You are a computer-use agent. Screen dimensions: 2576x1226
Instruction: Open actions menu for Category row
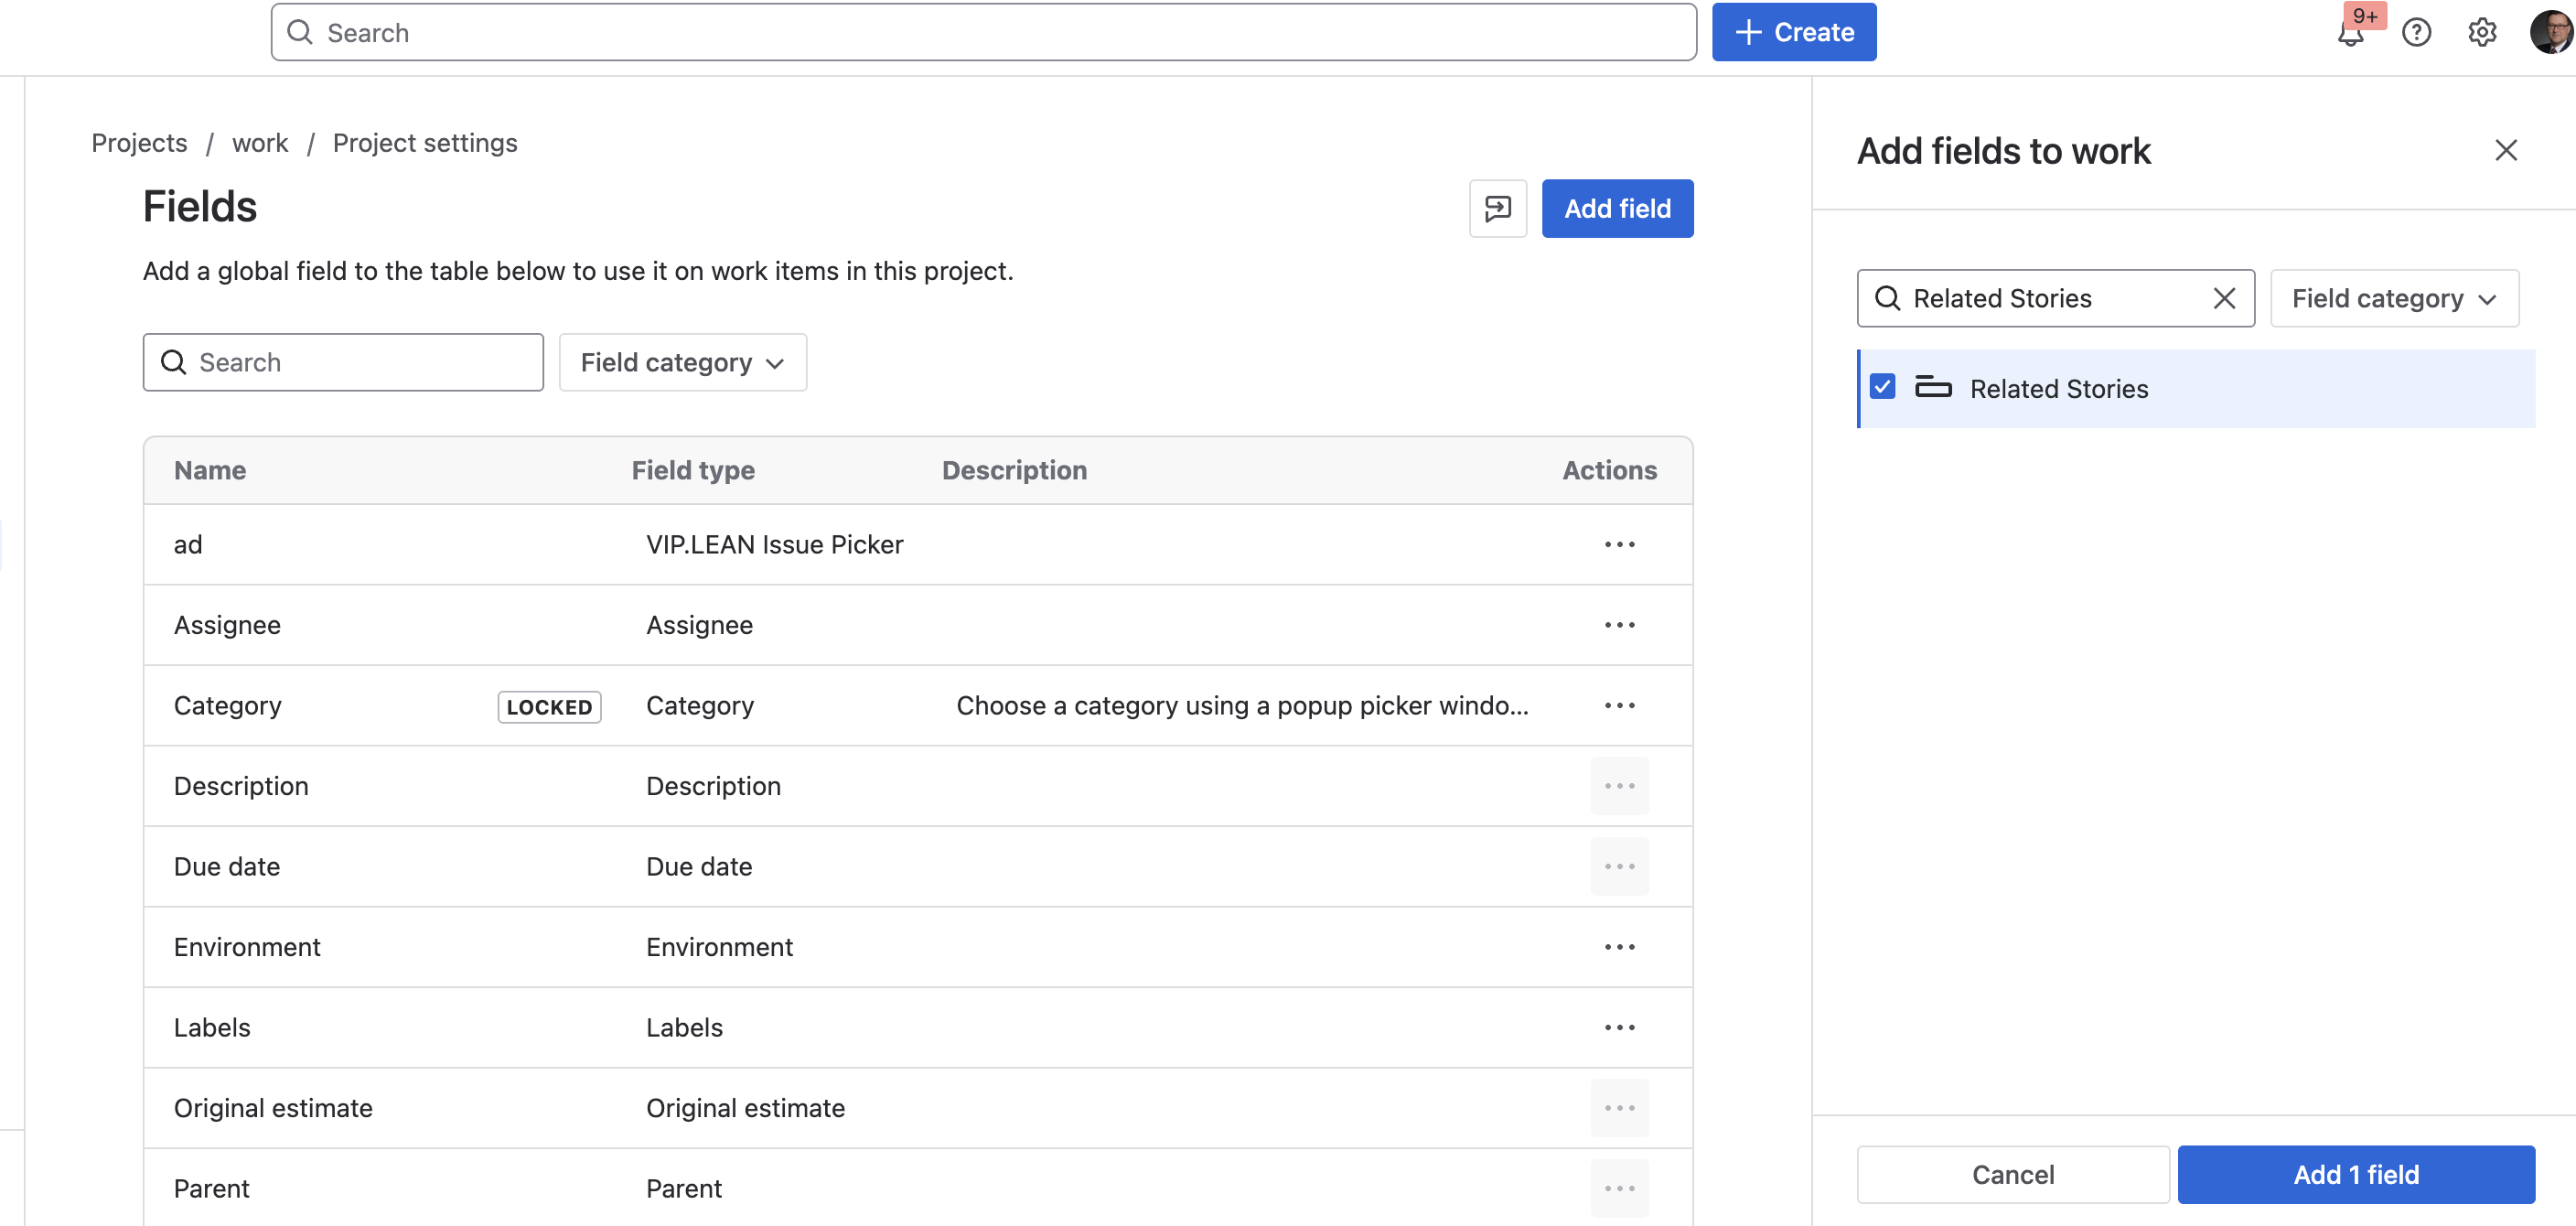click(1619, 705)
